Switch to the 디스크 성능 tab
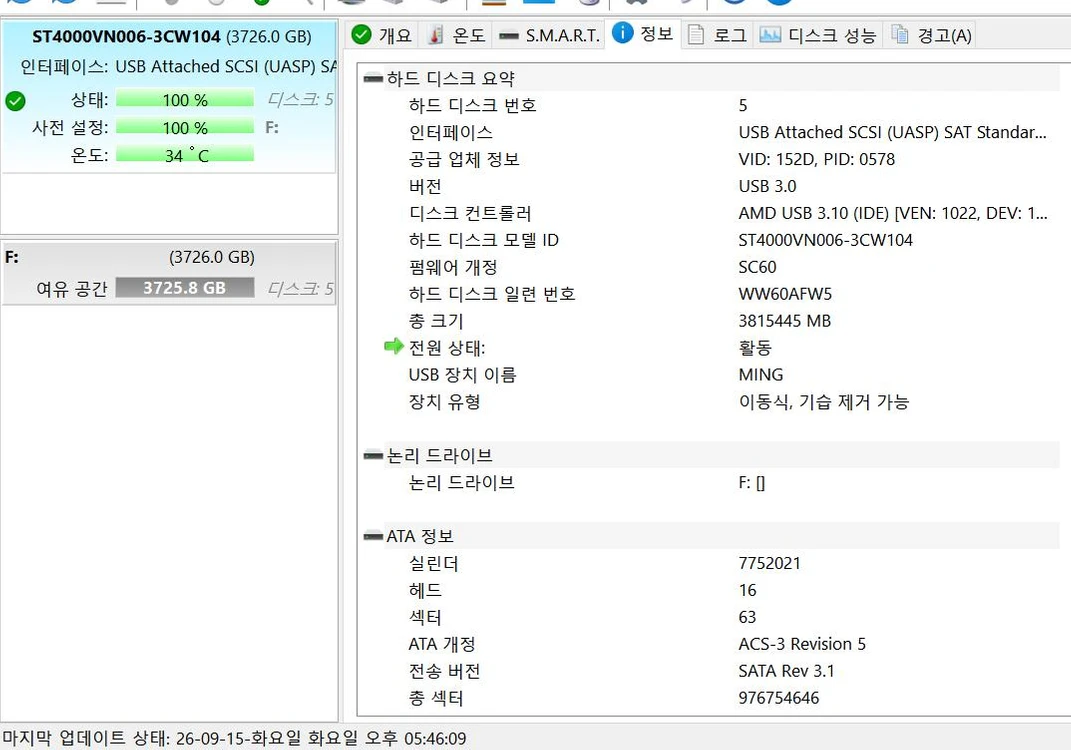The width and height of the screenshot is (1071, 750). point(818,35)
